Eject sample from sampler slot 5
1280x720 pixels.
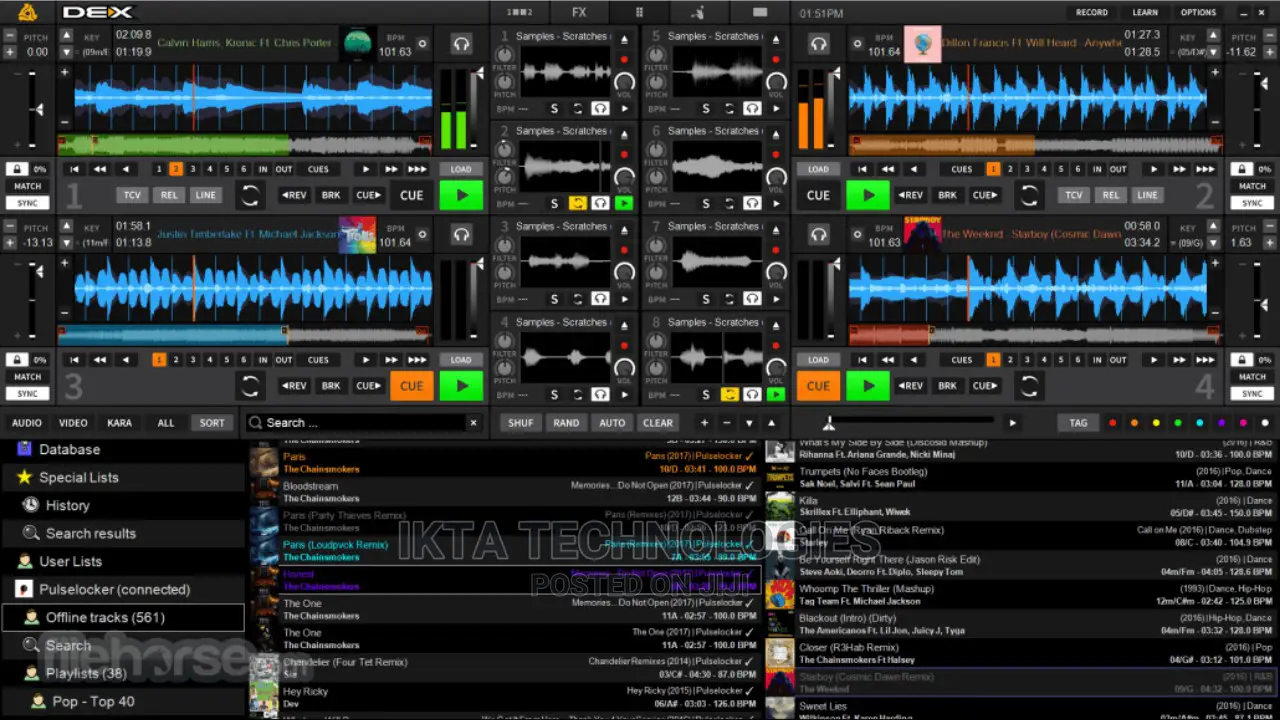775,40
